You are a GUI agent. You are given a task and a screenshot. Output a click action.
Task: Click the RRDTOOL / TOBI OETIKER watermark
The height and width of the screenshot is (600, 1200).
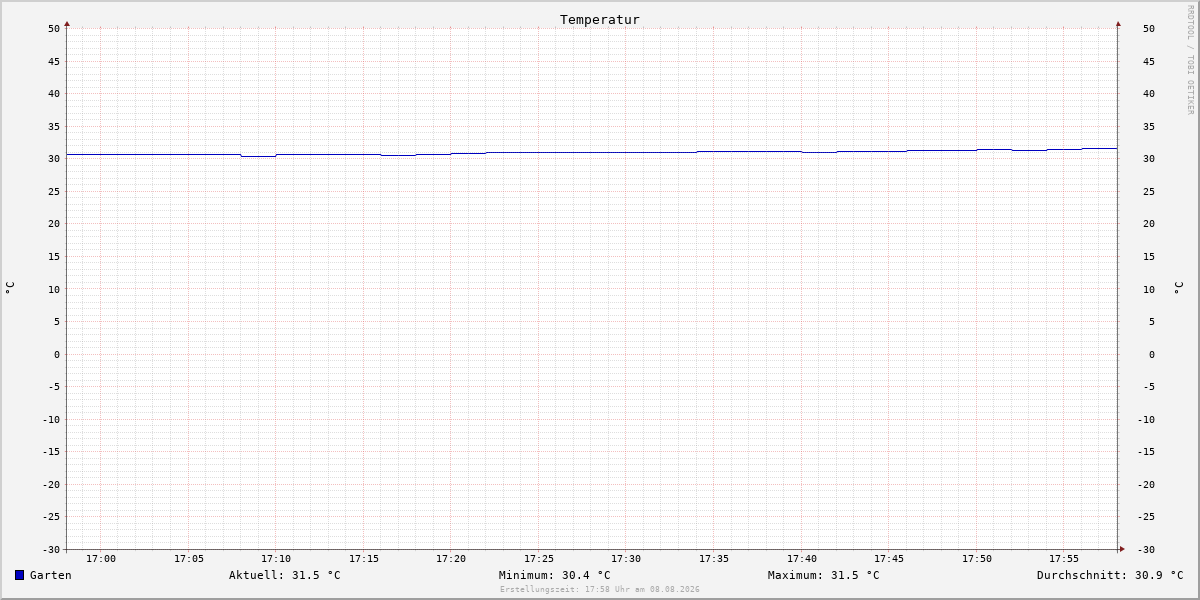point(1190,60)
